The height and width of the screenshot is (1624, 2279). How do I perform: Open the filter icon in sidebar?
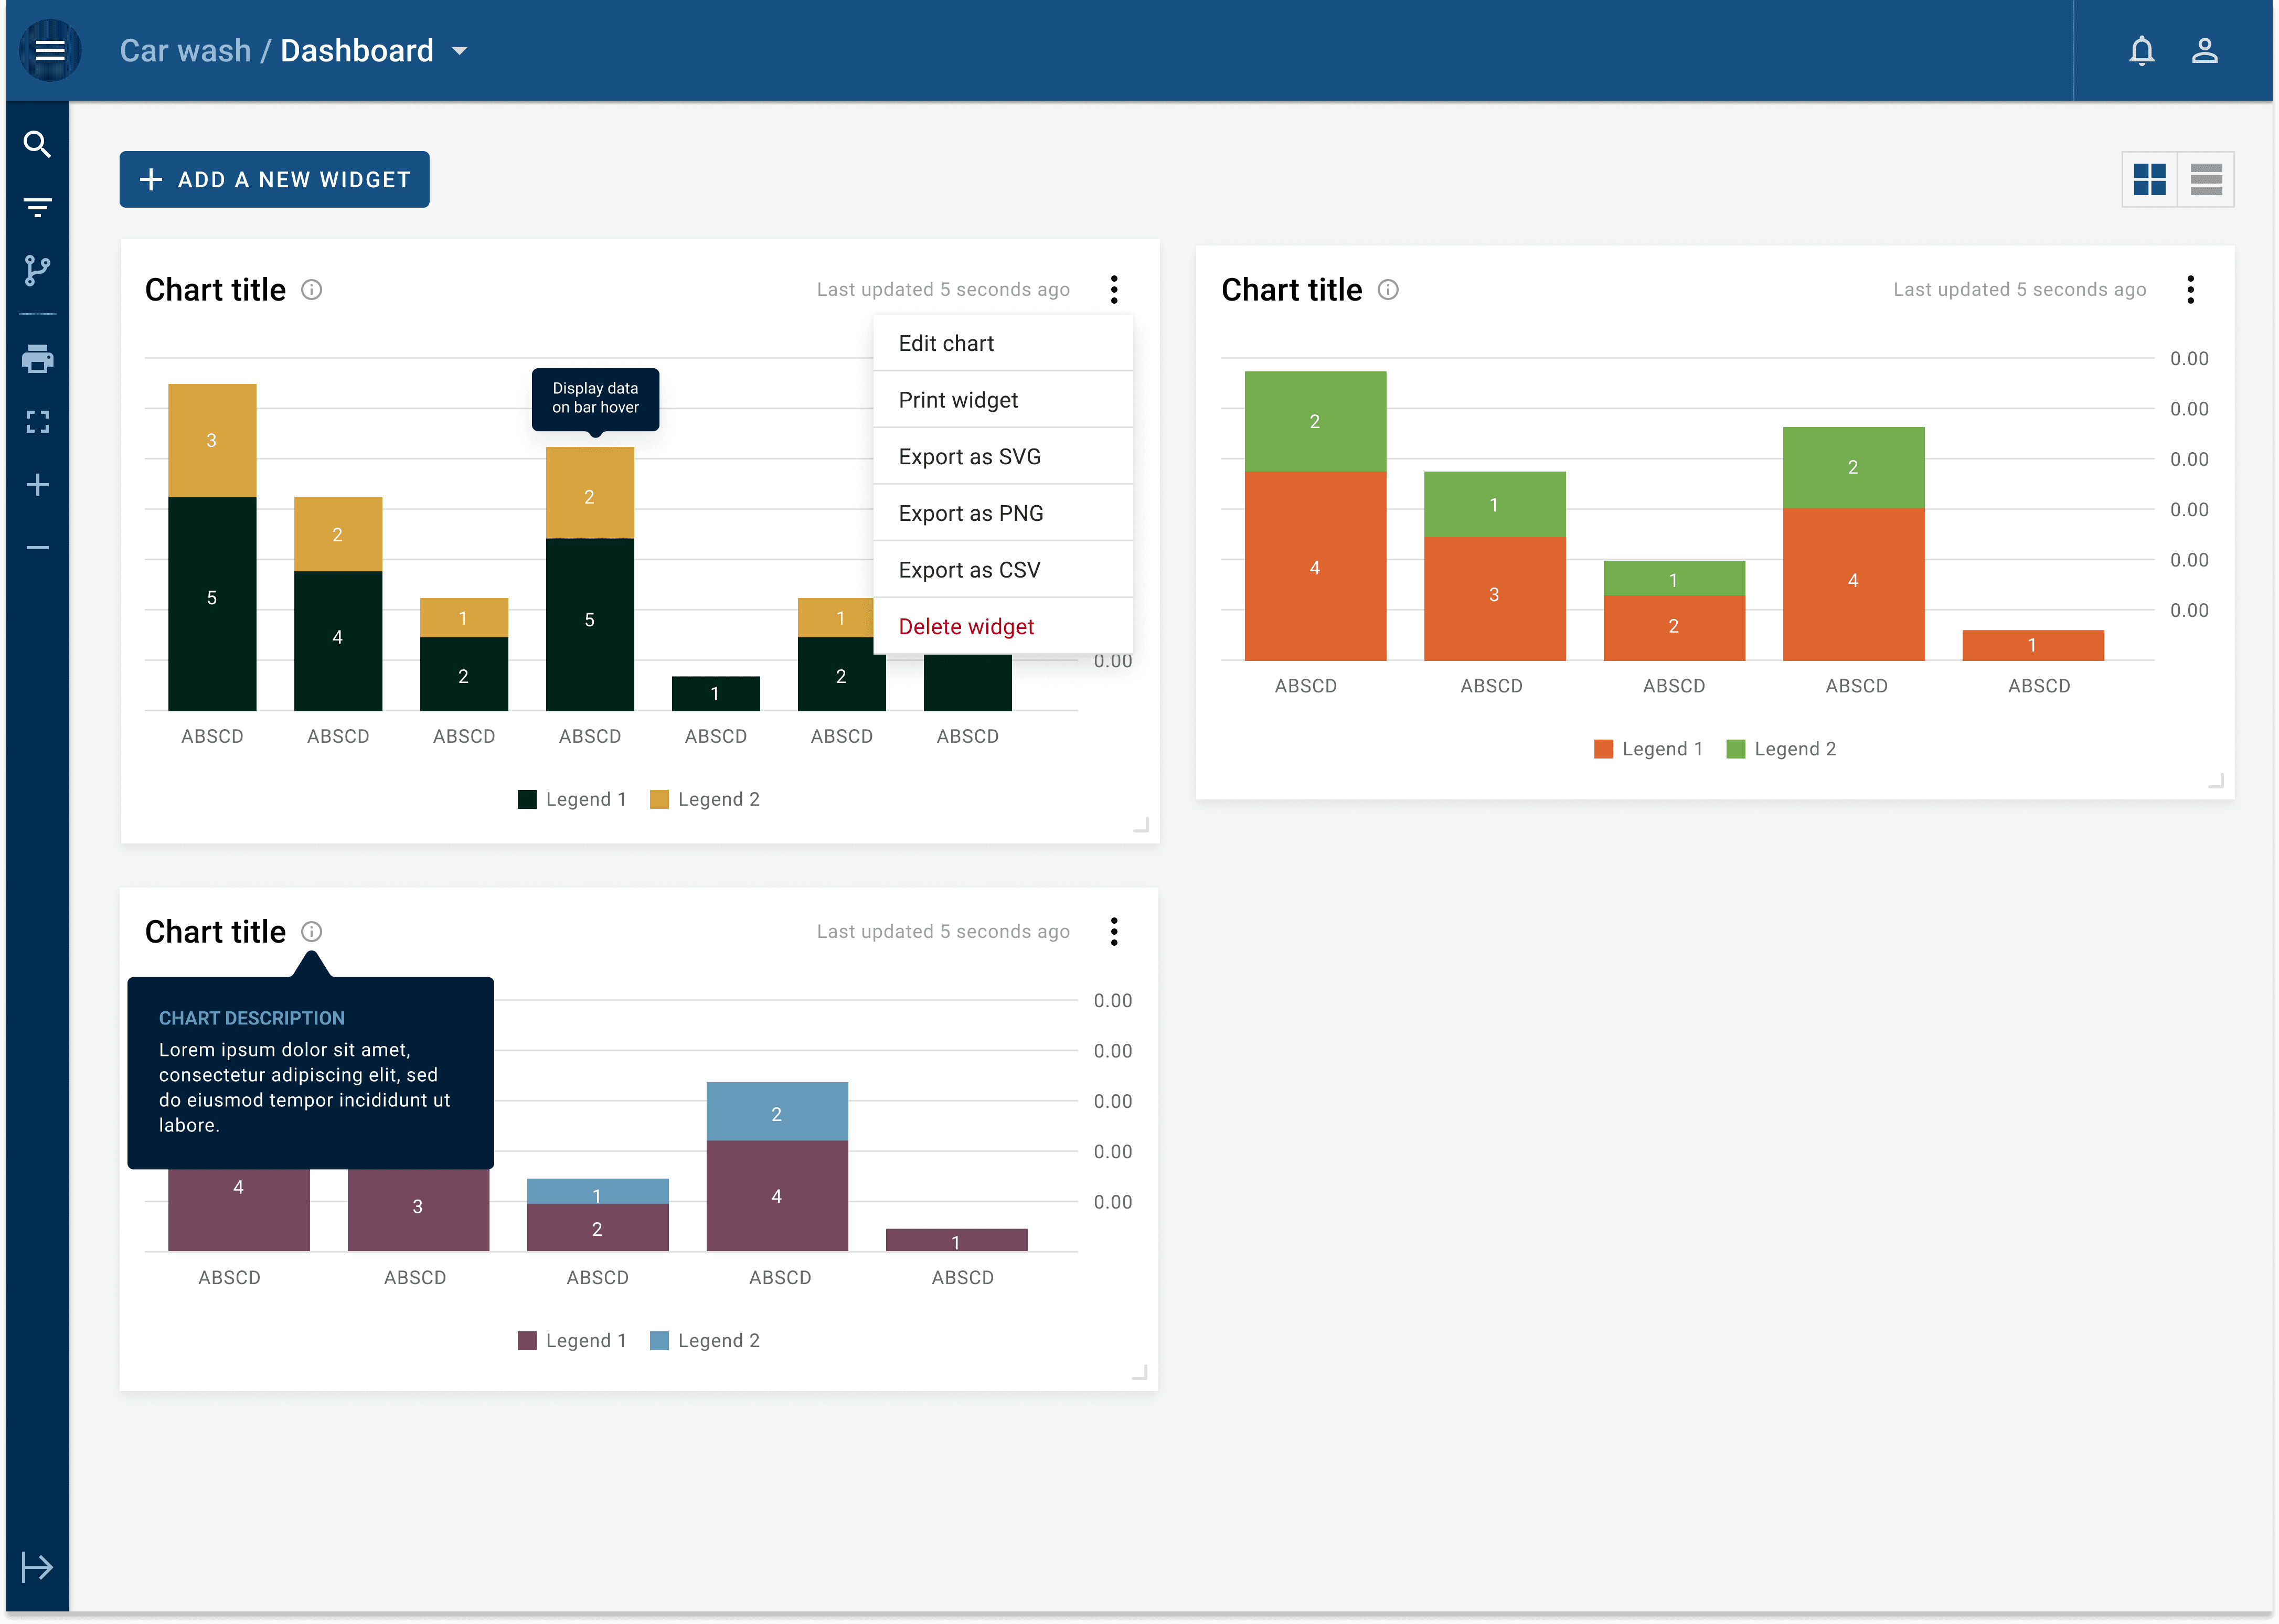coord(37,207)
